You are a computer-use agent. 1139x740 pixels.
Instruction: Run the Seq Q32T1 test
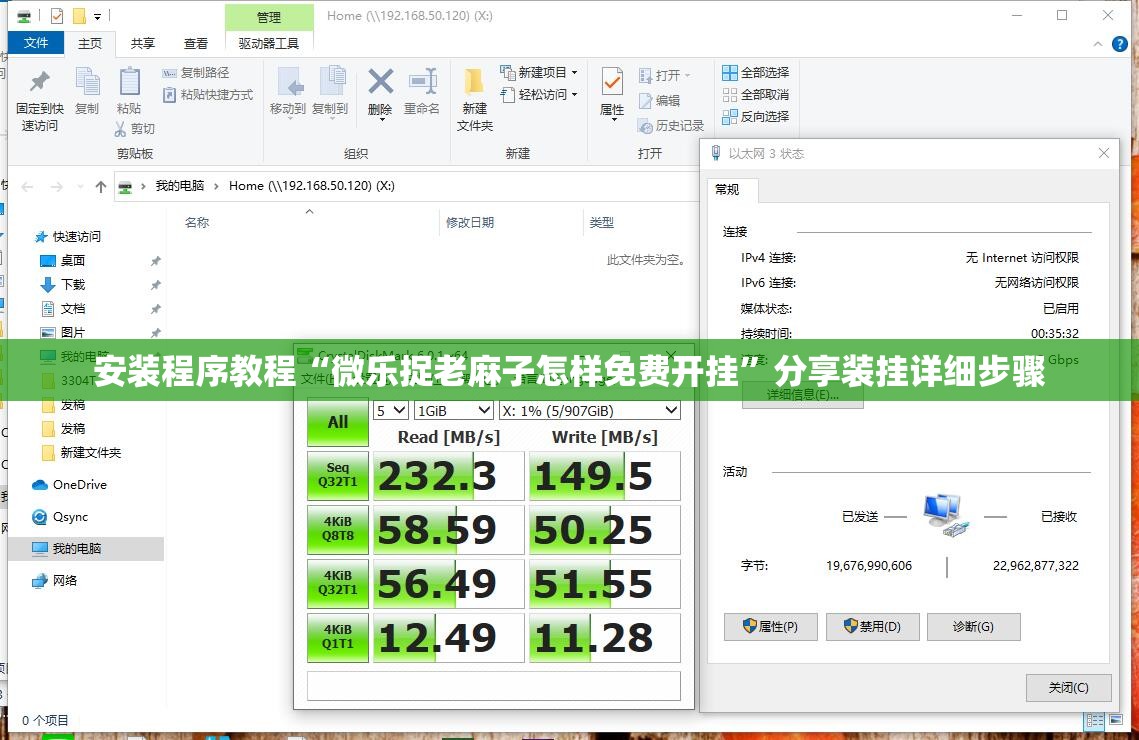point(338,476)
